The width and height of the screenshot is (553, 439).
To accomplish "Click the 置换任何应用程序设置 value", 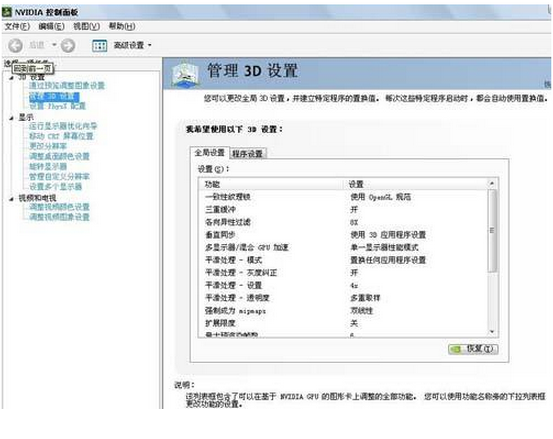I will [388, 260].
